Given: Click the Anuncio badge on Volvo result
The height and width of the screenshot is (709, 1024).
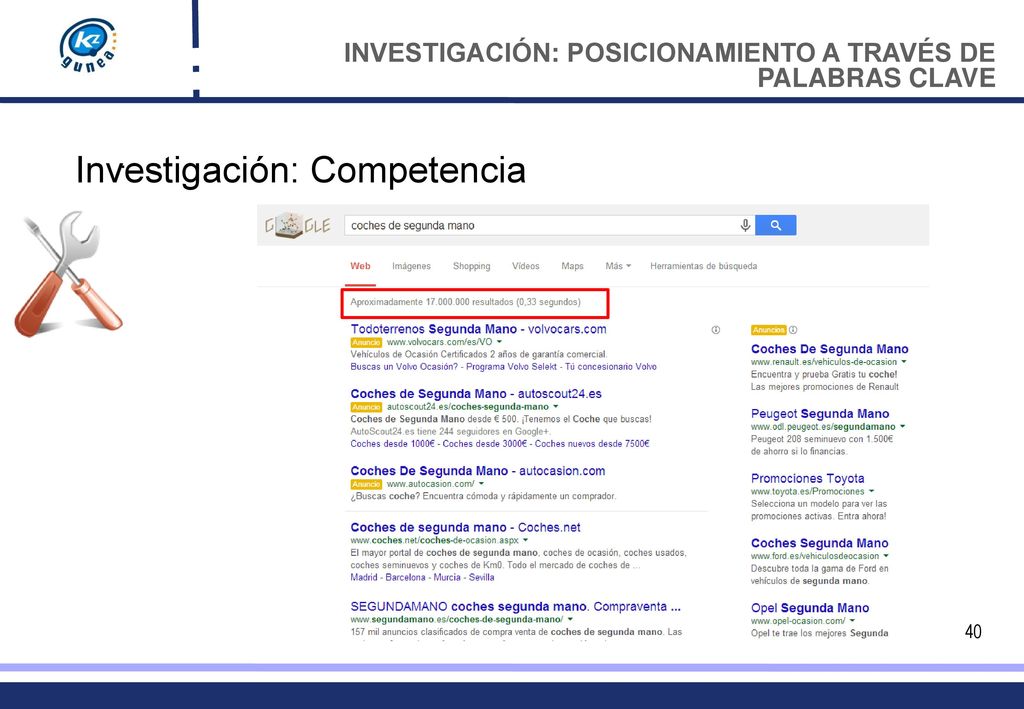Looking at the screenshot, I should click(366, 342).
